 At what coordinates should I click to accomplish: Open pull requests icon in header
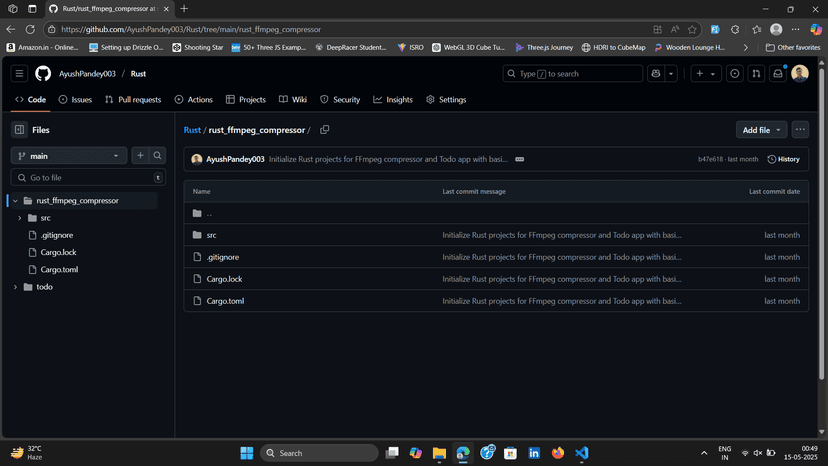pyautogui.click(x=756, y=73)
